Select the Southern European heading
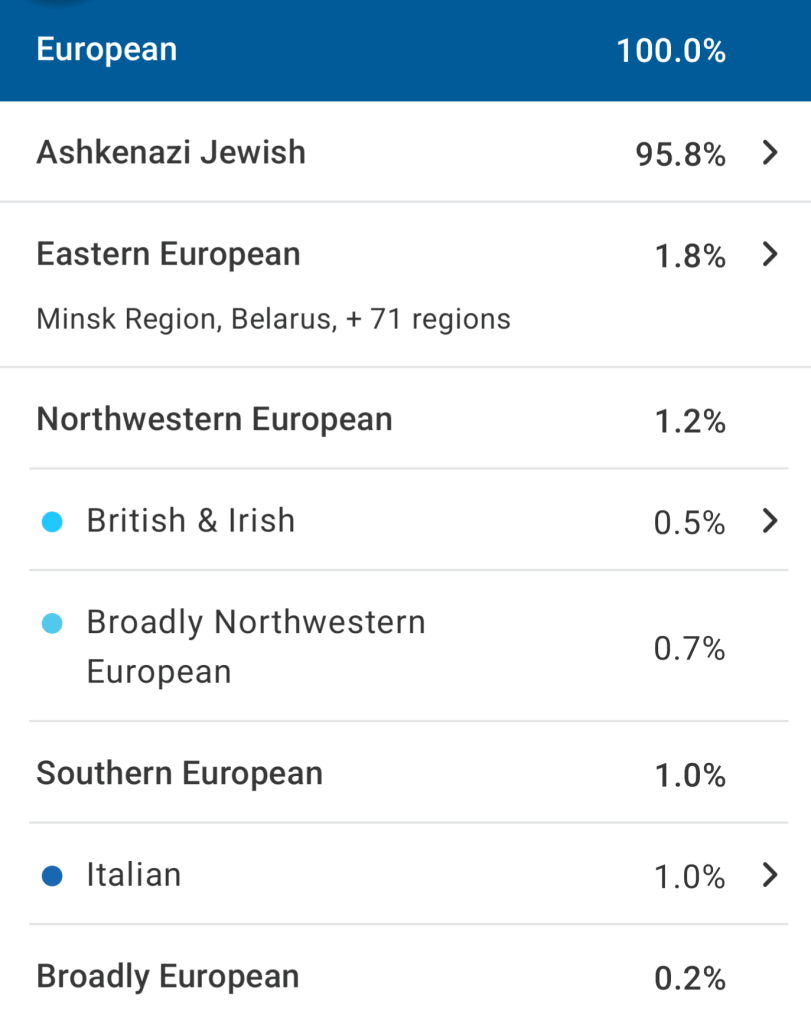Viewport: 811px width, 1024px height. 179,773
